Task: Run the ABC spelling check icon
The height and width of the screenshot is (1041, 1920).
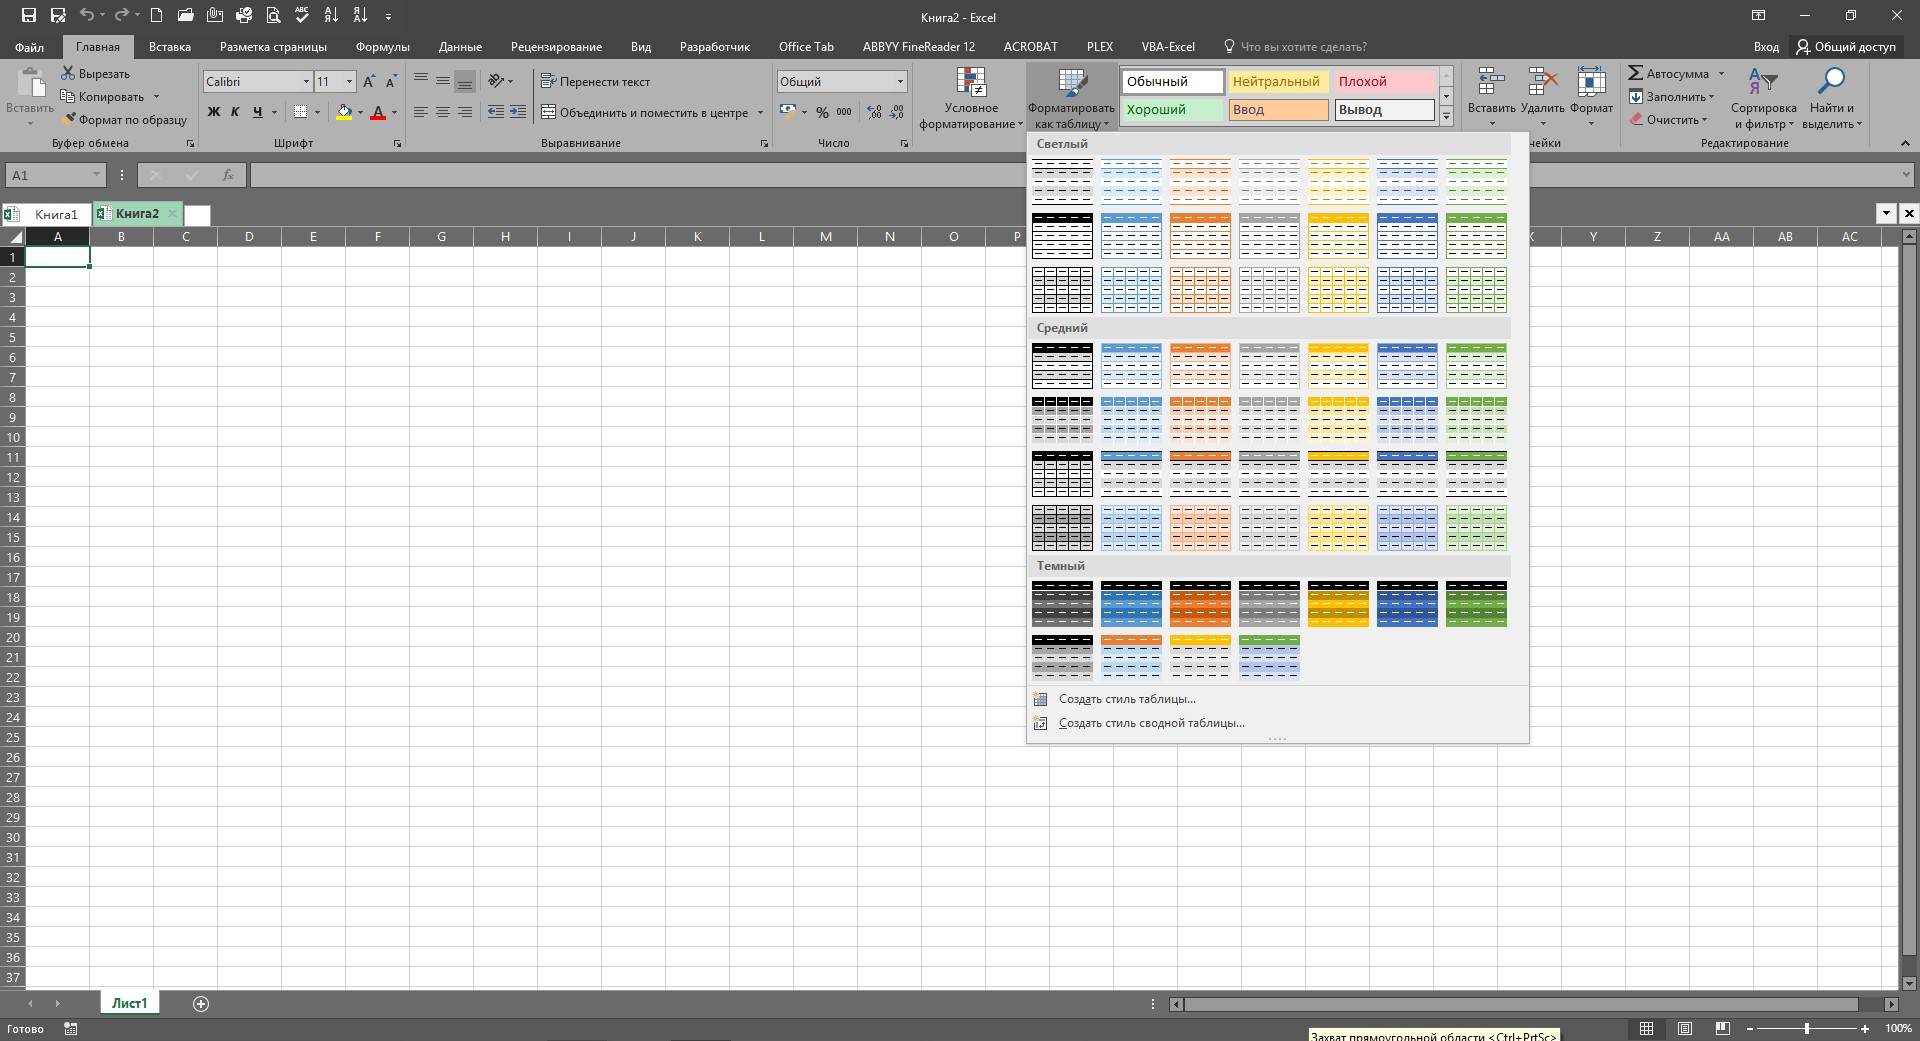Action: click(301, 15)
